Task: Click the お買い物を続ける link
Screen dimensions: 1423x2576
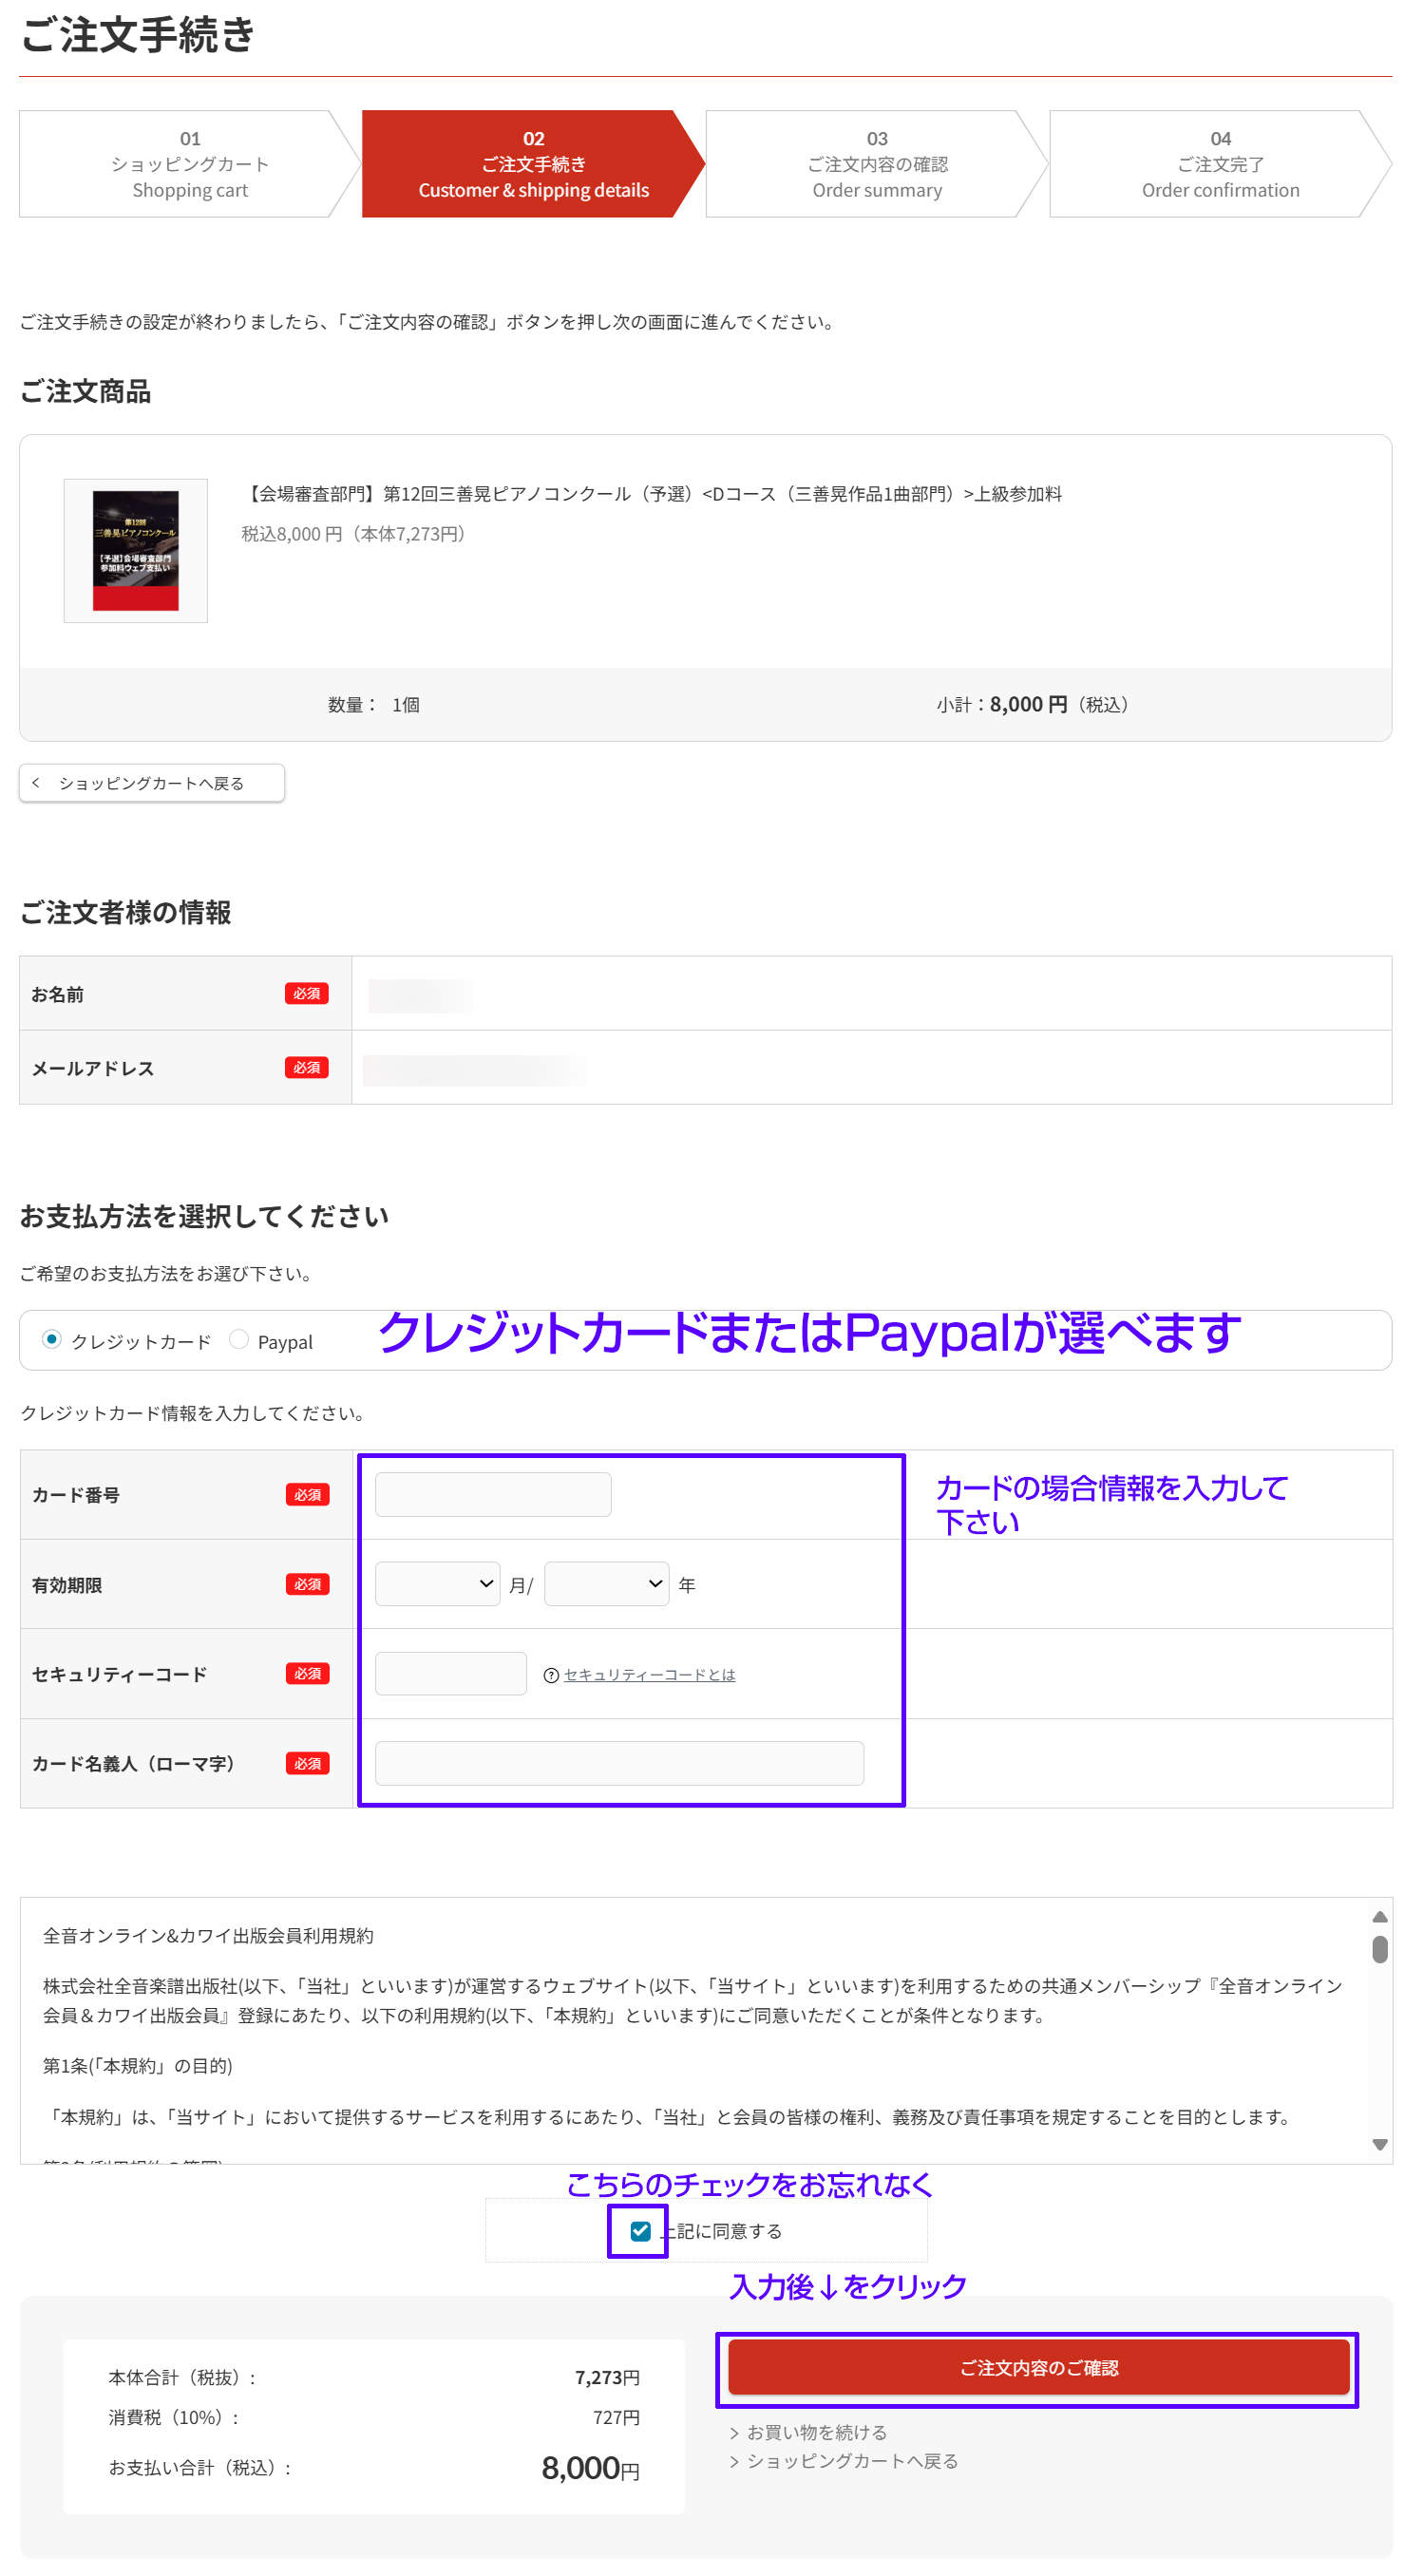Action: tap(816, 2432)
